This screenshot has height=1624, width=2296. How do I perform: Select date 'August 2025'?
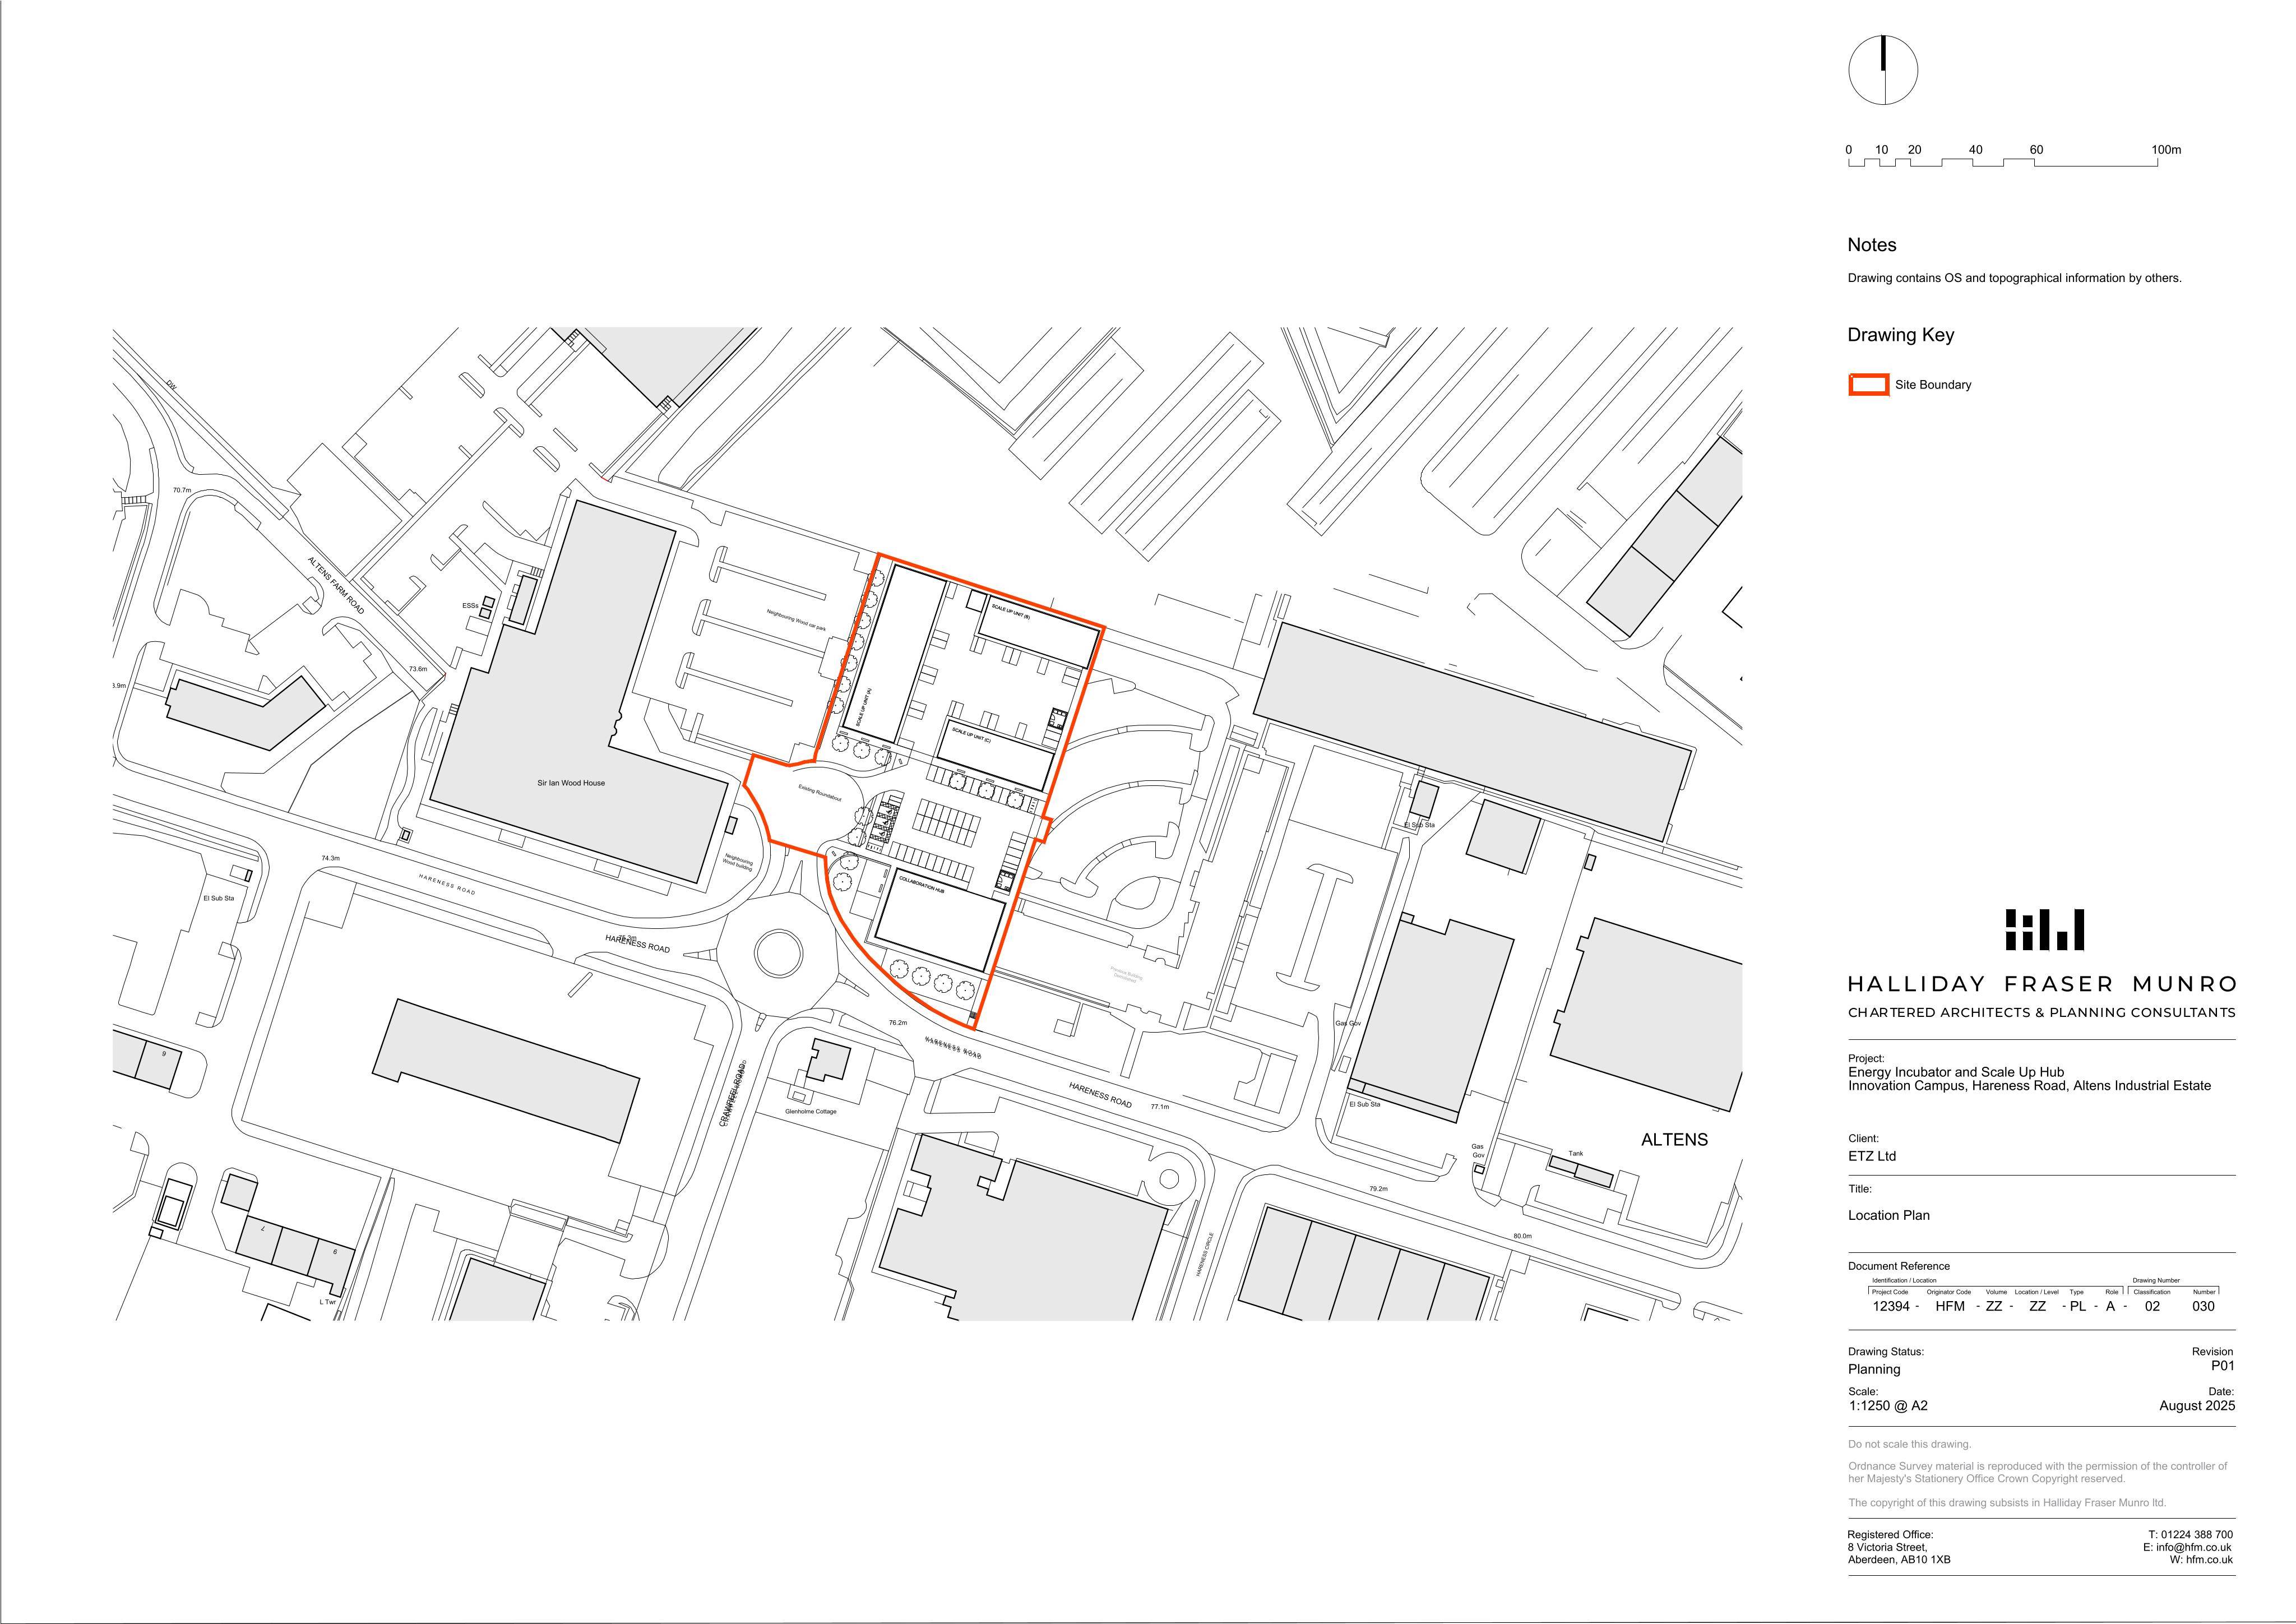2197,1406
